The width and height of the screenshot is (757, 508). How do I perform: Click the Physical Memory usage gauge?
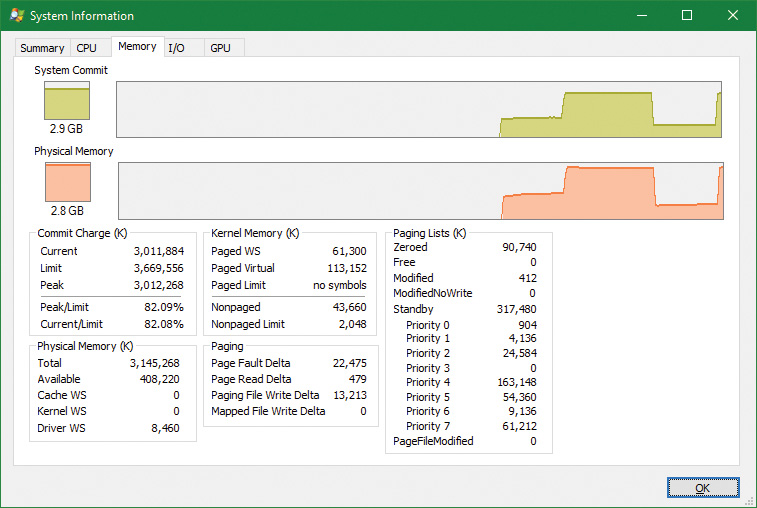click(x=67, y=182)
